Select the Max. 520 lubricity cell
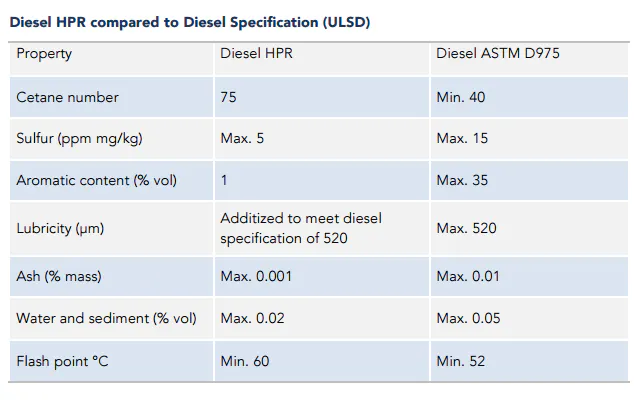Image resolution: width=640 pixels, height=400 pixels. (x=466, y=228)
